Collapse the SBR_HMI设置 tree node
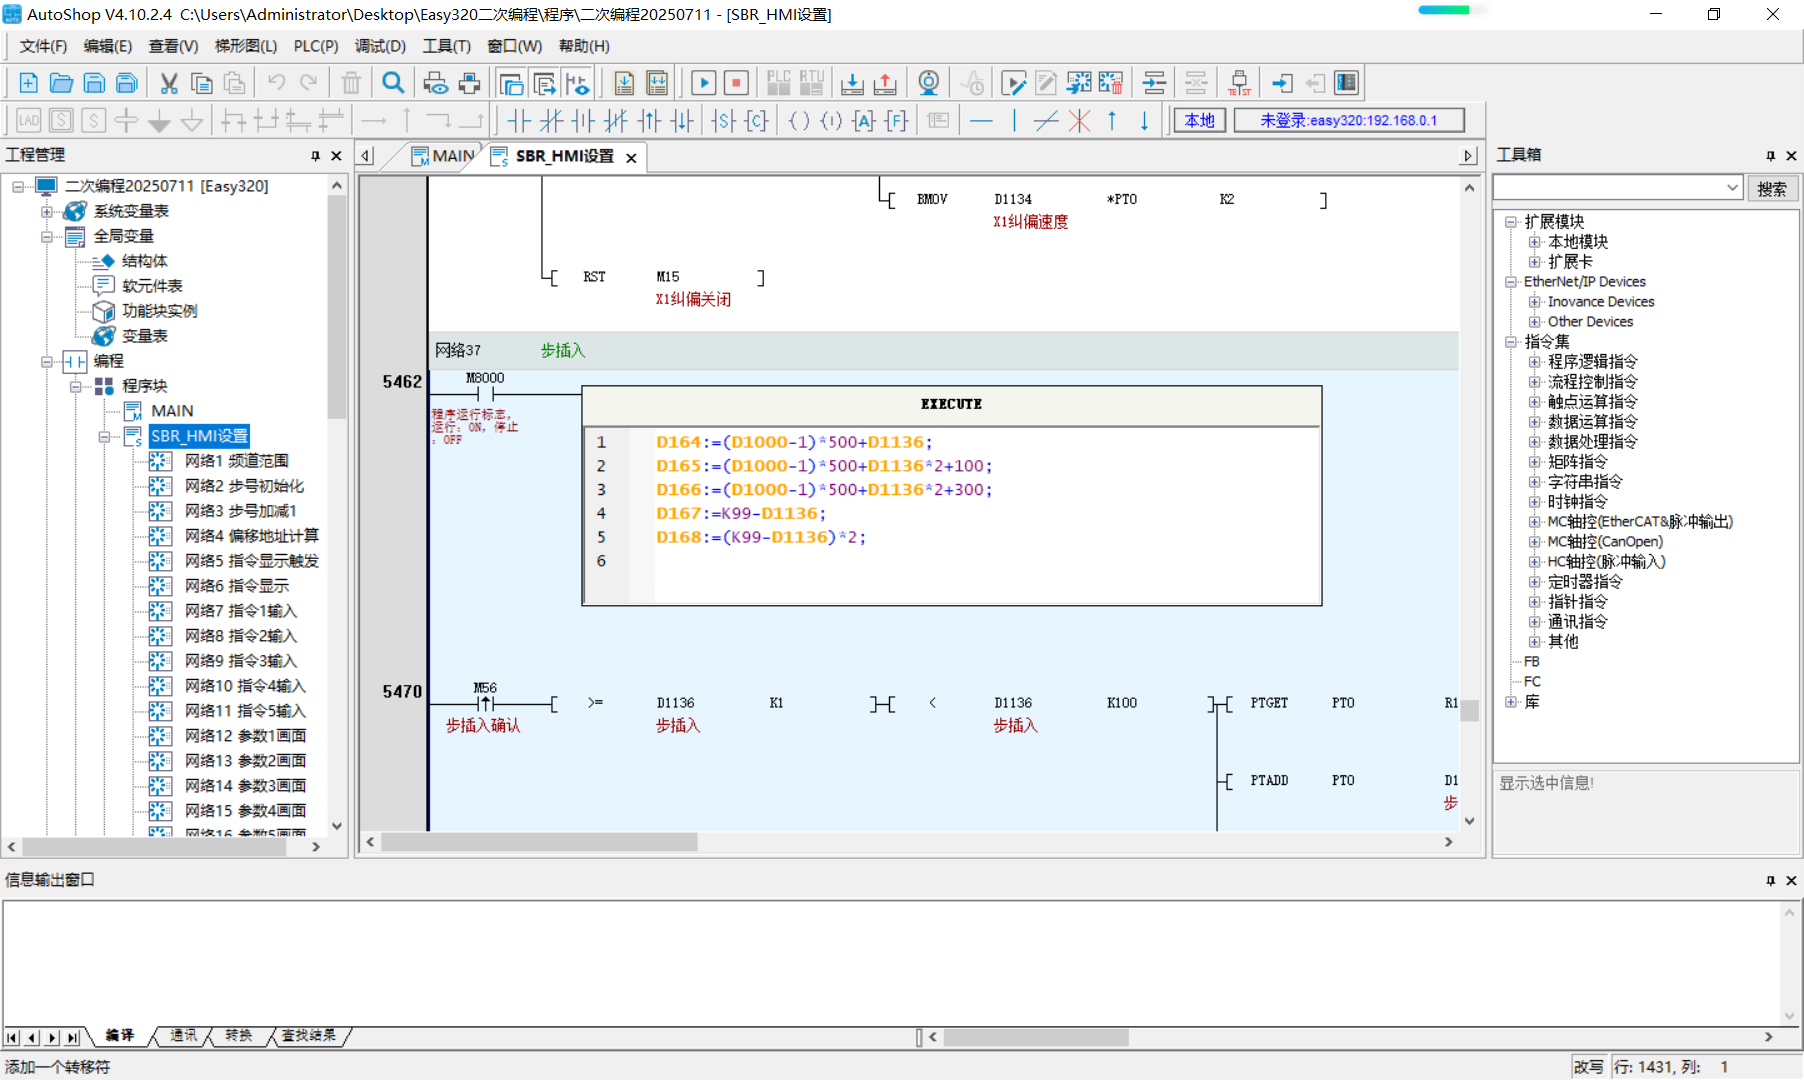 point(104,436)
